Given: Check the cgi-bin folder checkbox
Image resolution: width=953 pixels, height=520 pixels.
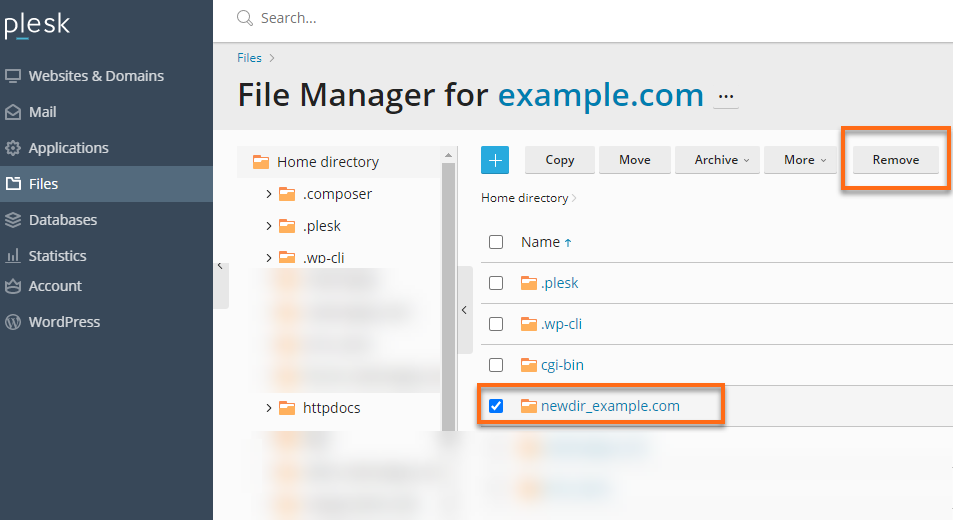Looking at the screenshot, I should (x=496, y=364).
